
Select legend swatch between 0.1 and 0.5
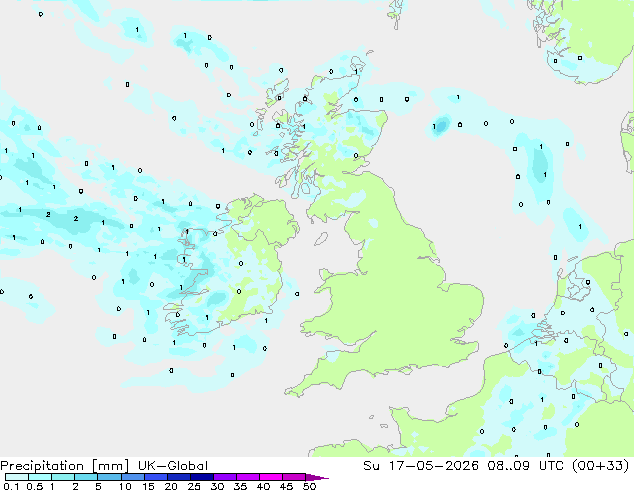tap(17, 477)
